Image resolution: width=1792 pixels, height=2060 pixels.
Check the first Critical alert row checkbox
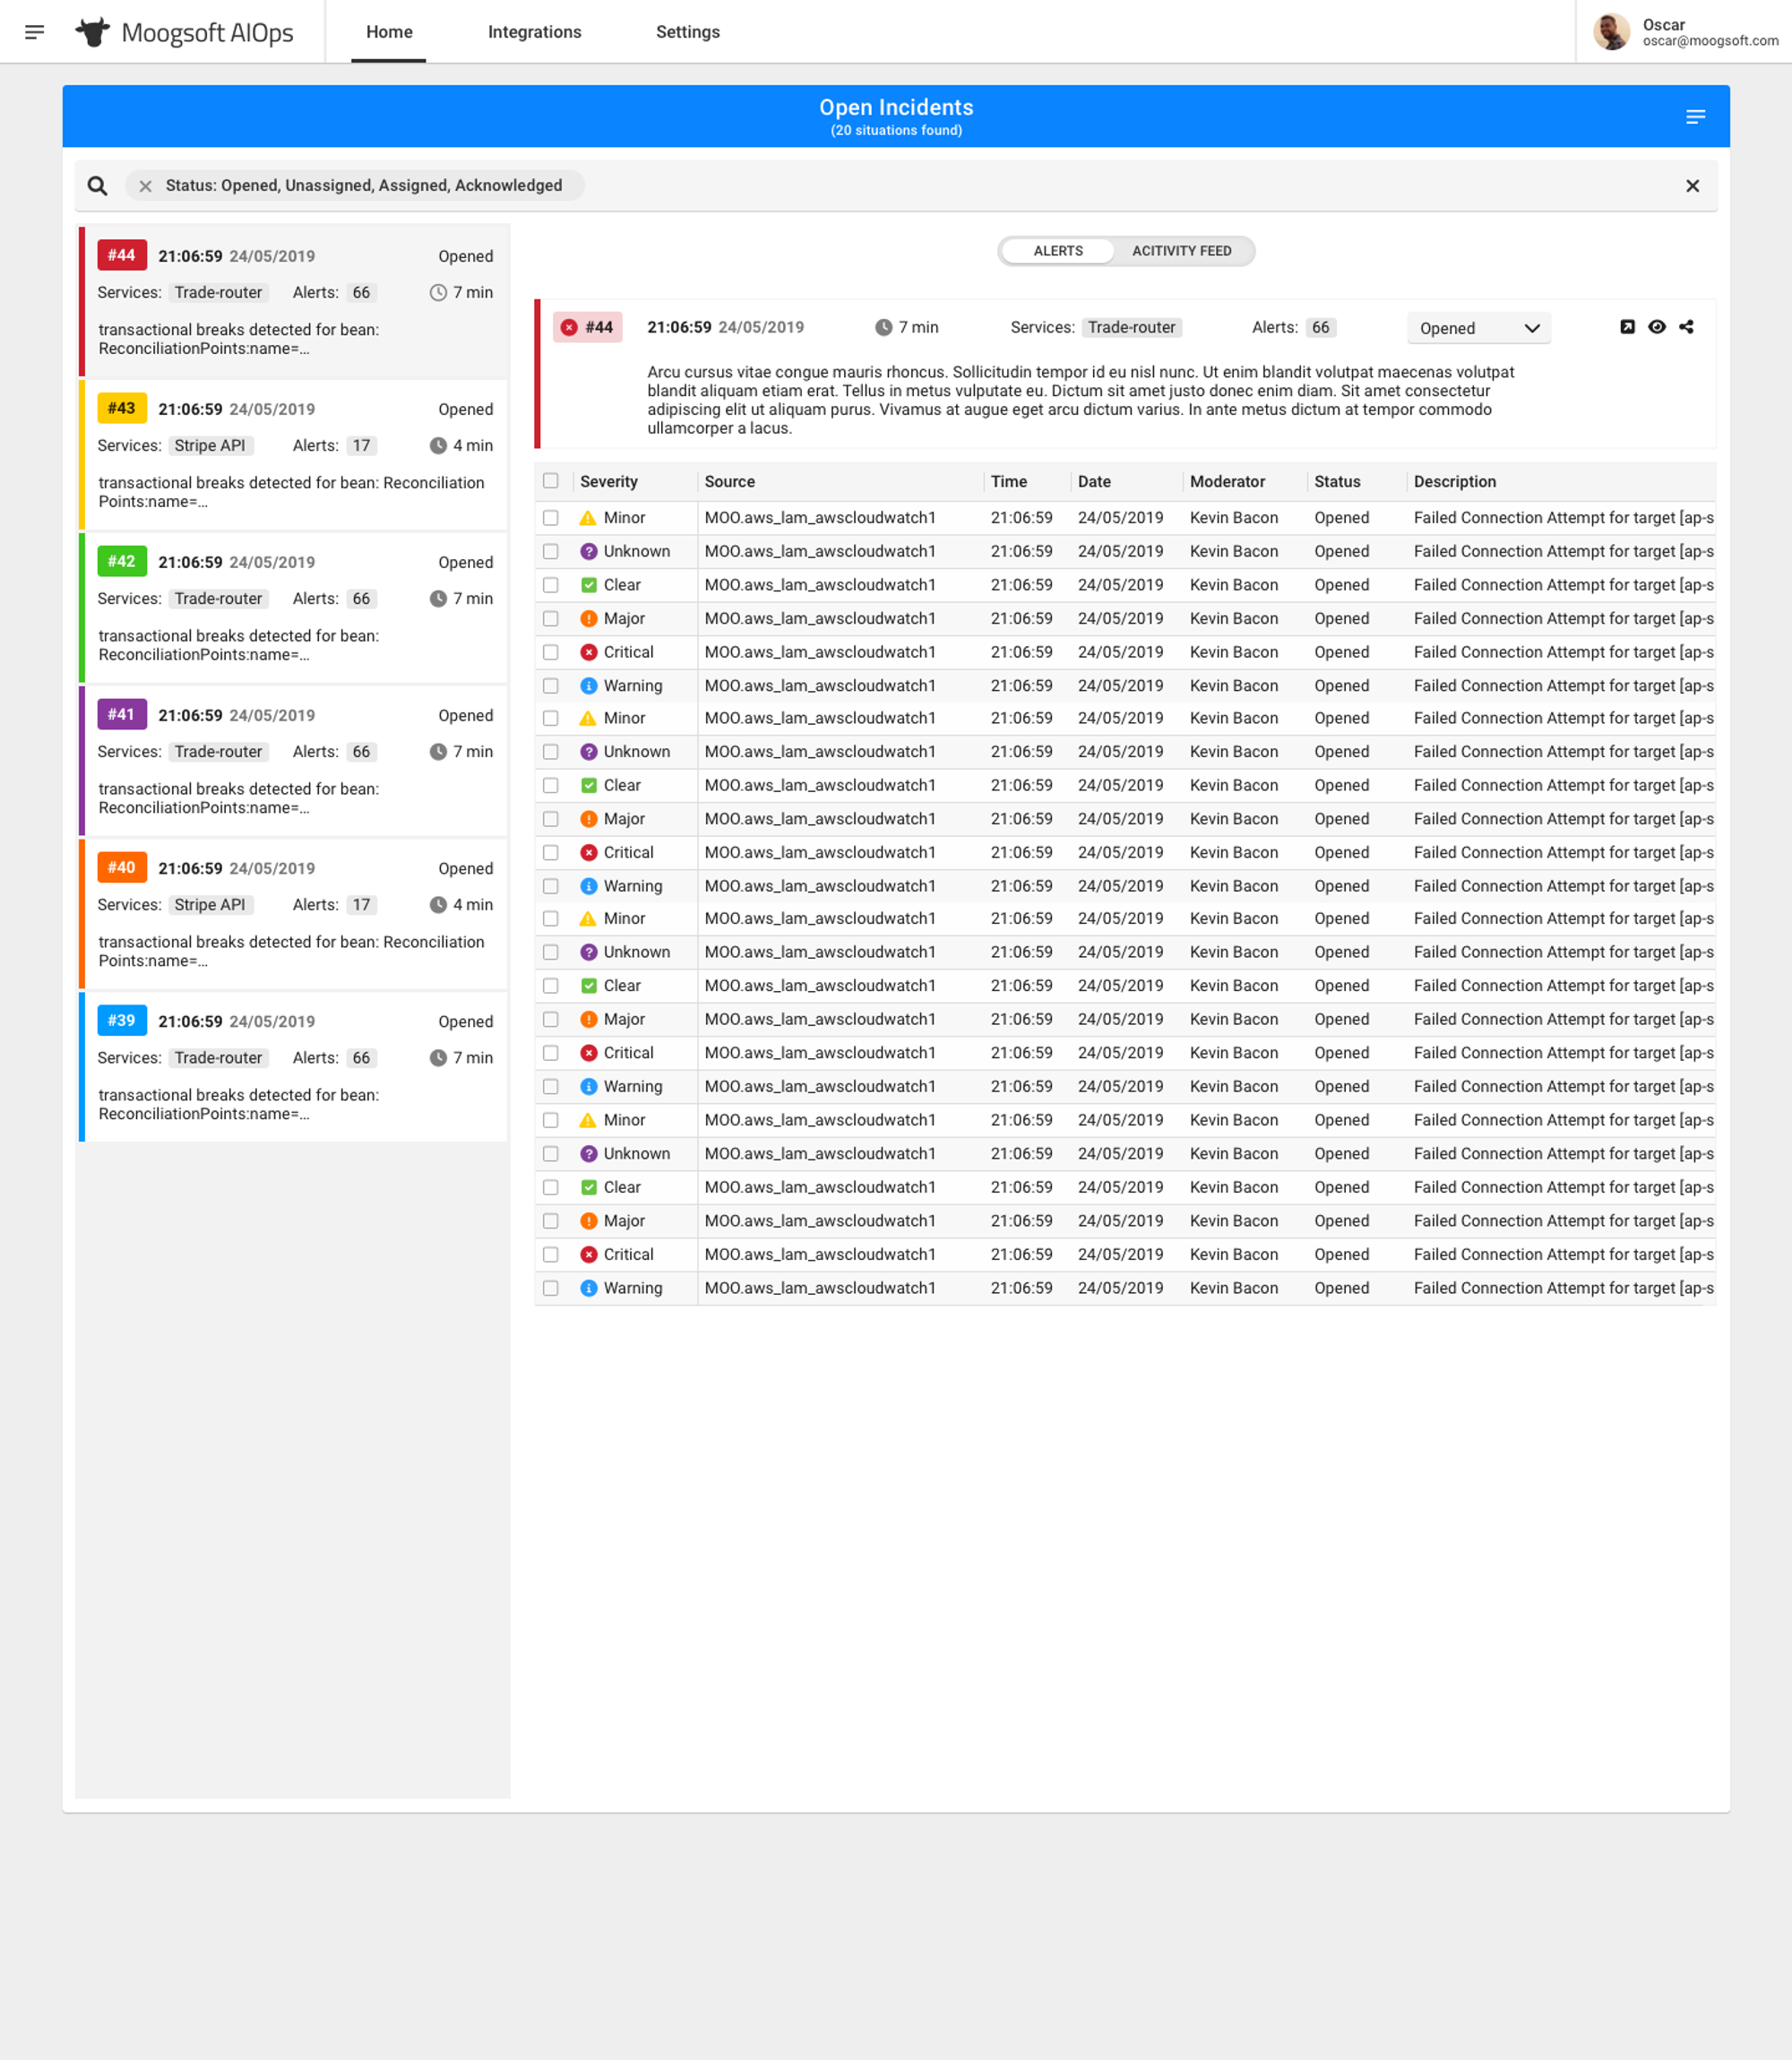tap(551, 652)
